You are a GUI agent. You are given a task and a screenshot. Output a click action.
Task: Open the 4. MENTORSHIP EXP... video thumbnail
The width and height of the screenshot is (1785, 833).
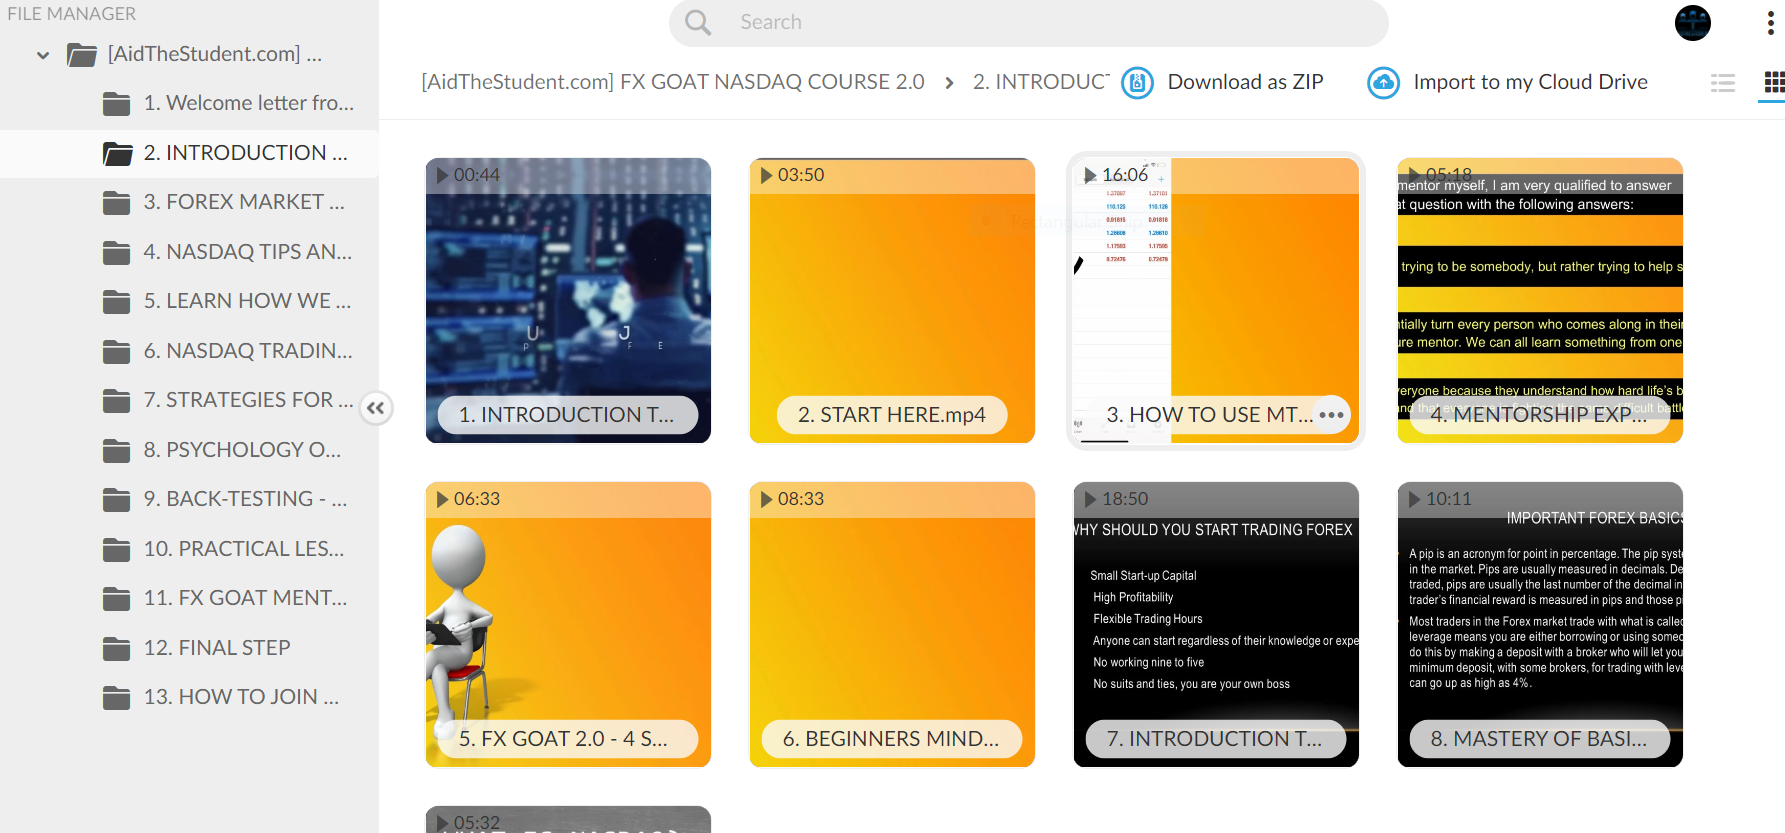(x=1540, y=300)
